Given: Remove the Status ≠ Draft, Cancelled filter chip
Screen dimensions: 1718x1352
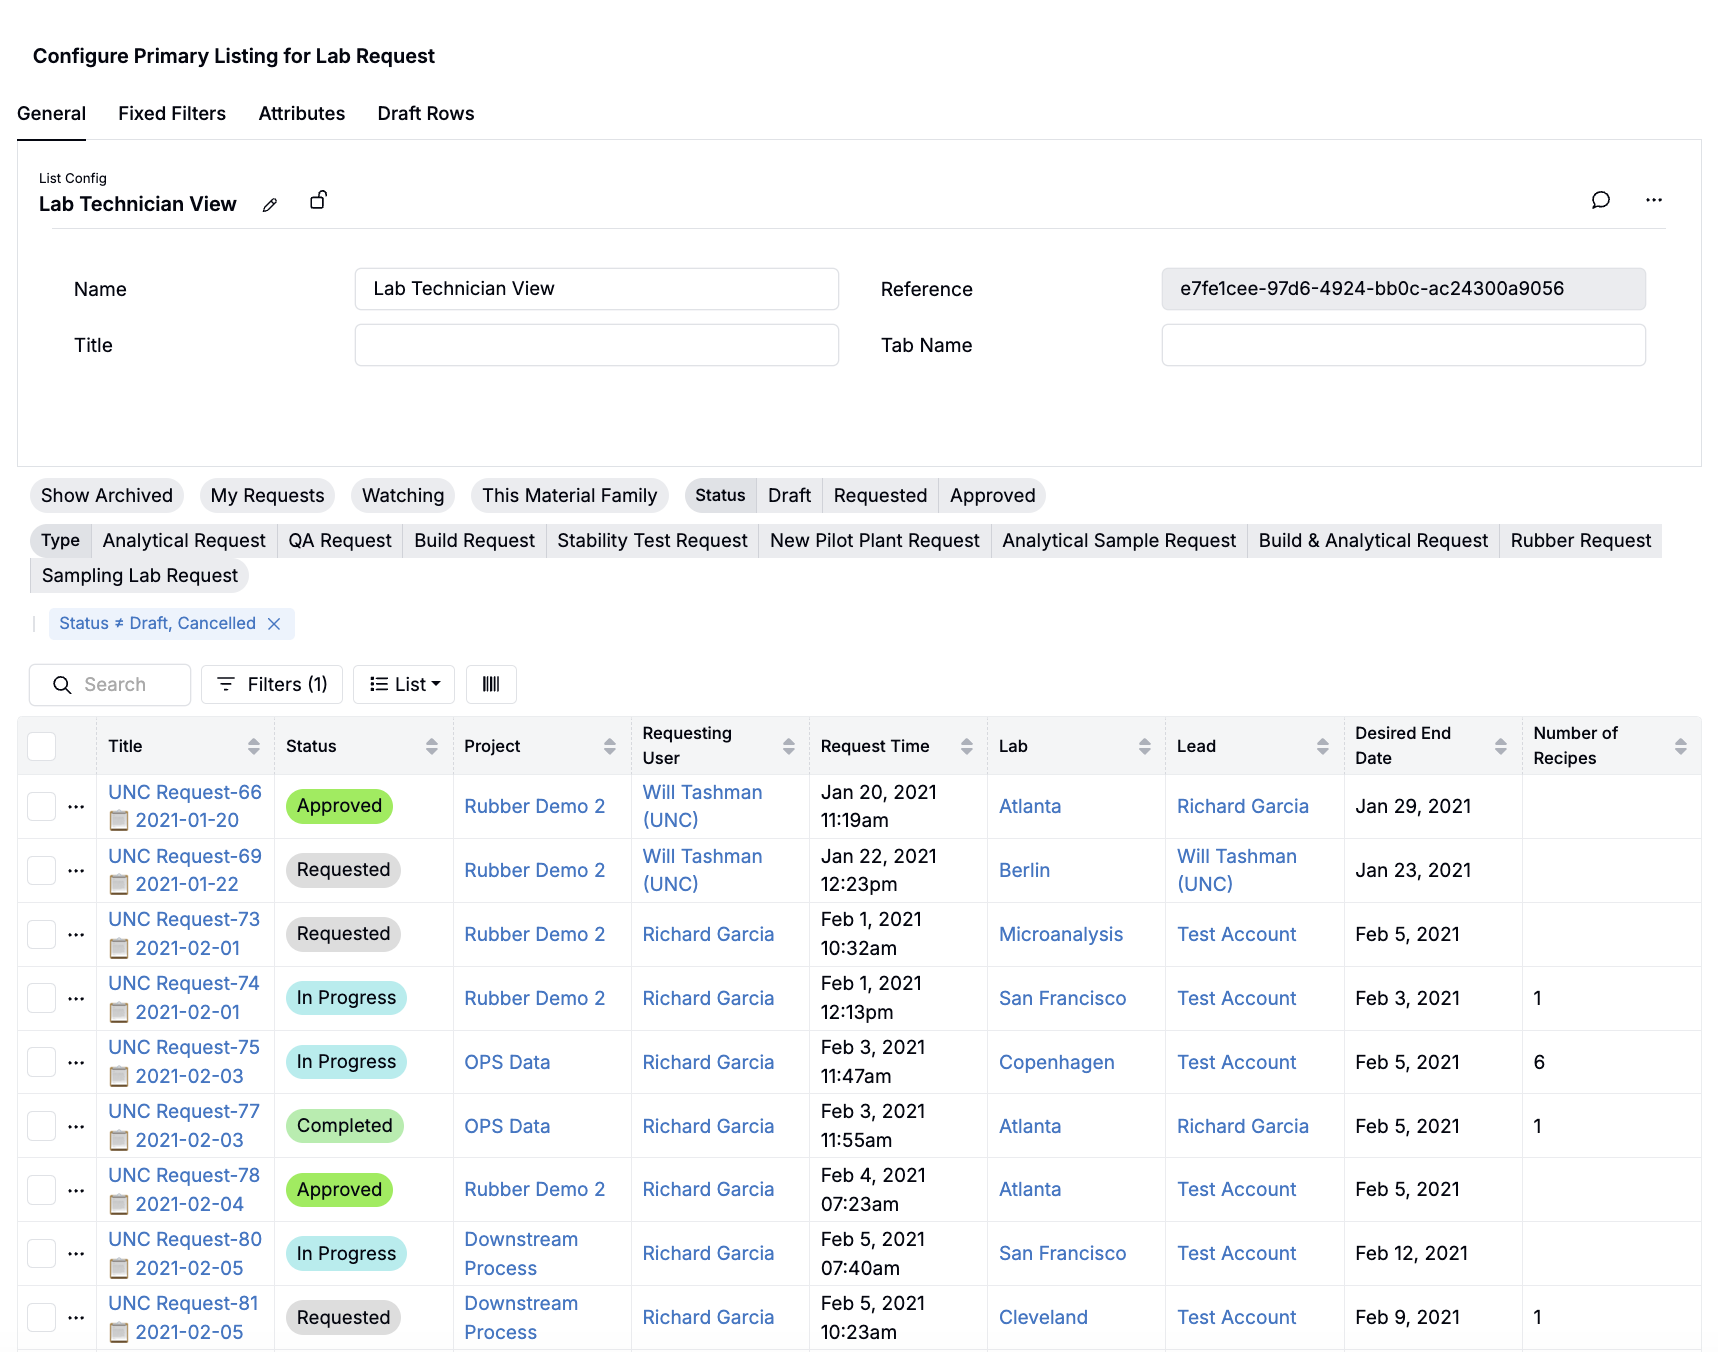Looking at the screenshot, I should click(274, 624).
